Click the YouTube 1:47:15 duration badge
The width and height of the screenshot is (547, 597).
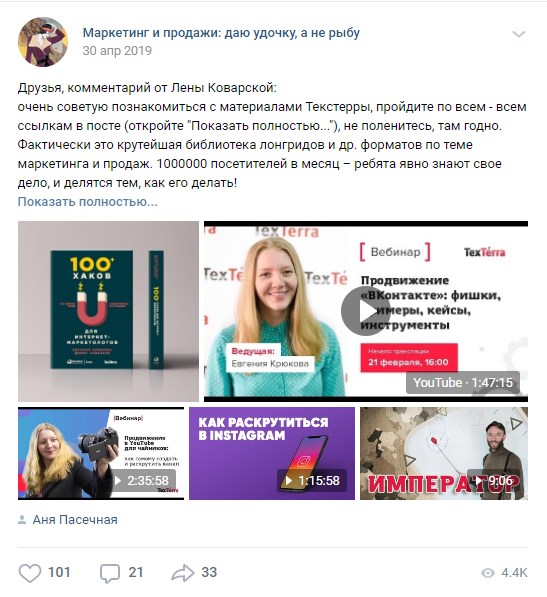pyautogui.click(x=463, y=382)
